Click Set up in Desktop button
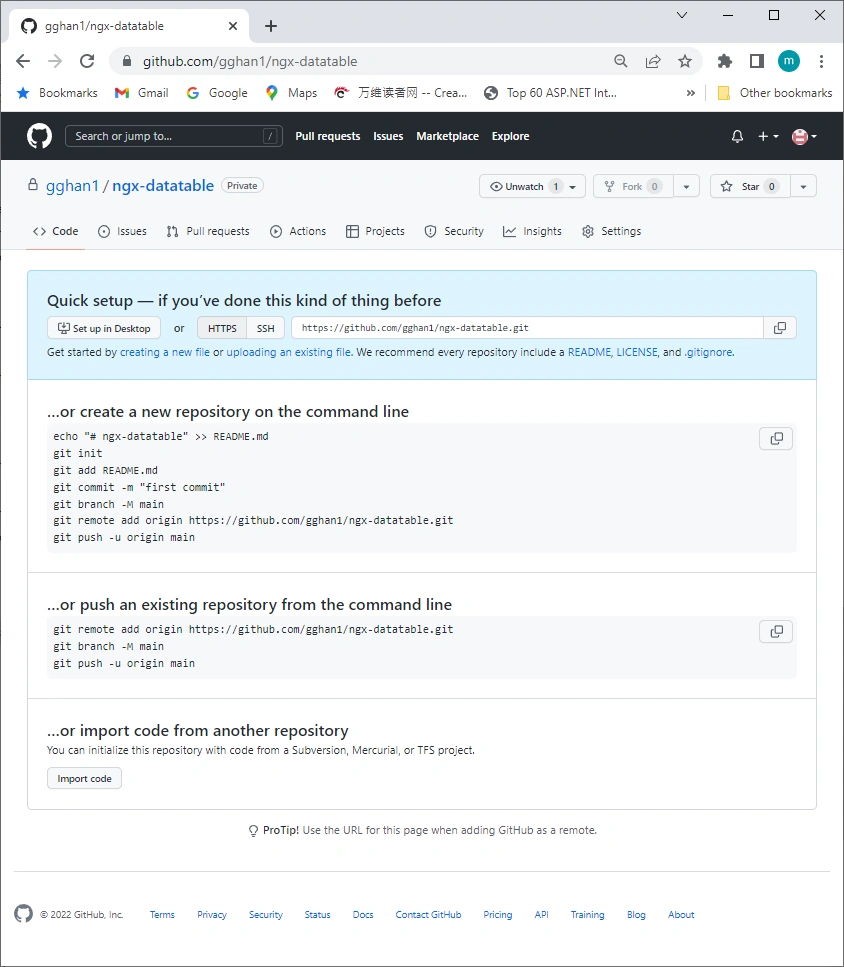Image resolution: width=844 pixels, height=967 pixels. pyautogui.click(x=104, y=328)
